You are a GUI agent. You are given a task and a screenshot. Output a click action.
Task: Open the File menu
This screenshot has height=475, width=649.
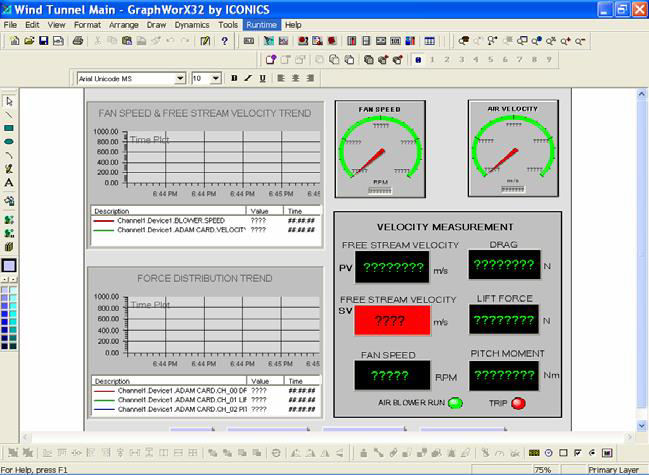click(x=10, y=25)
